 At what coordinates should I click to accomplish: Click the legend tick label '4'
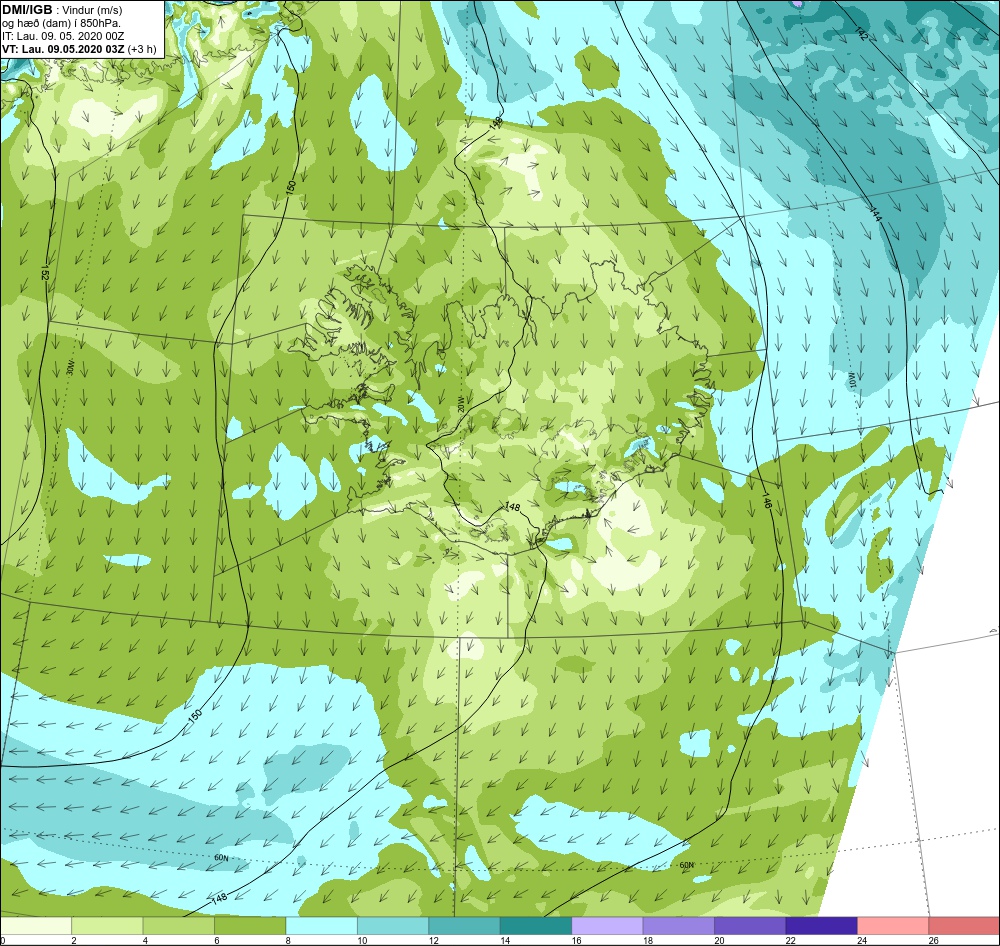[145, 940]
